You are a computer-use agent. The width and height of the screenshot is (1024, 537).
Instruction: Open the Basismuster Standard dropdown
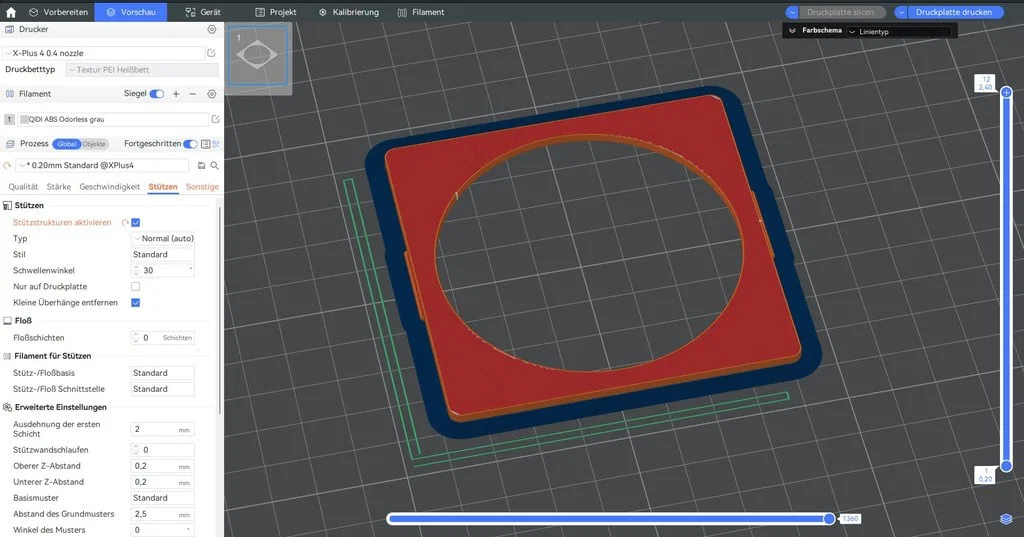(x=163, y=498)
